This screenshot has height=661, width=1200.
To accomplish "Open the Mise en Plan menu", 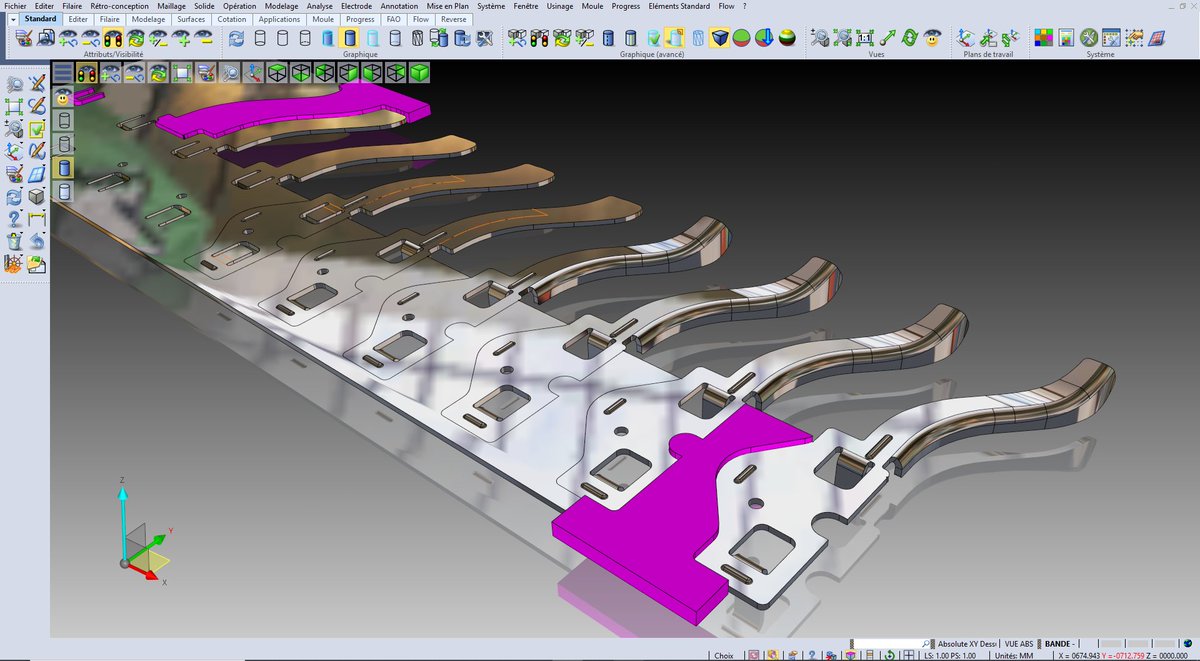I will (447, 6).
